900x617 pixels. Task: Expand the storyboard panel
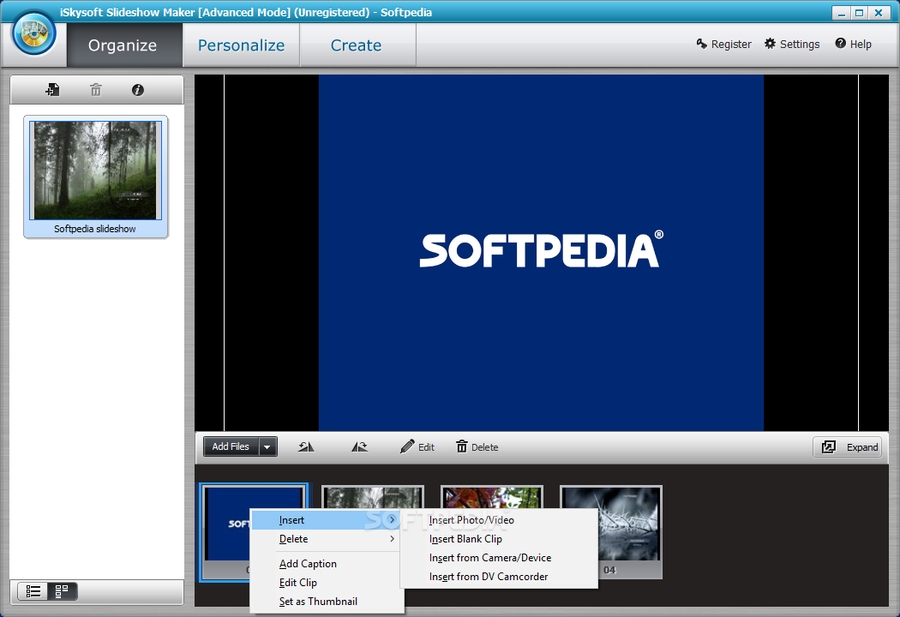point(850,447)
